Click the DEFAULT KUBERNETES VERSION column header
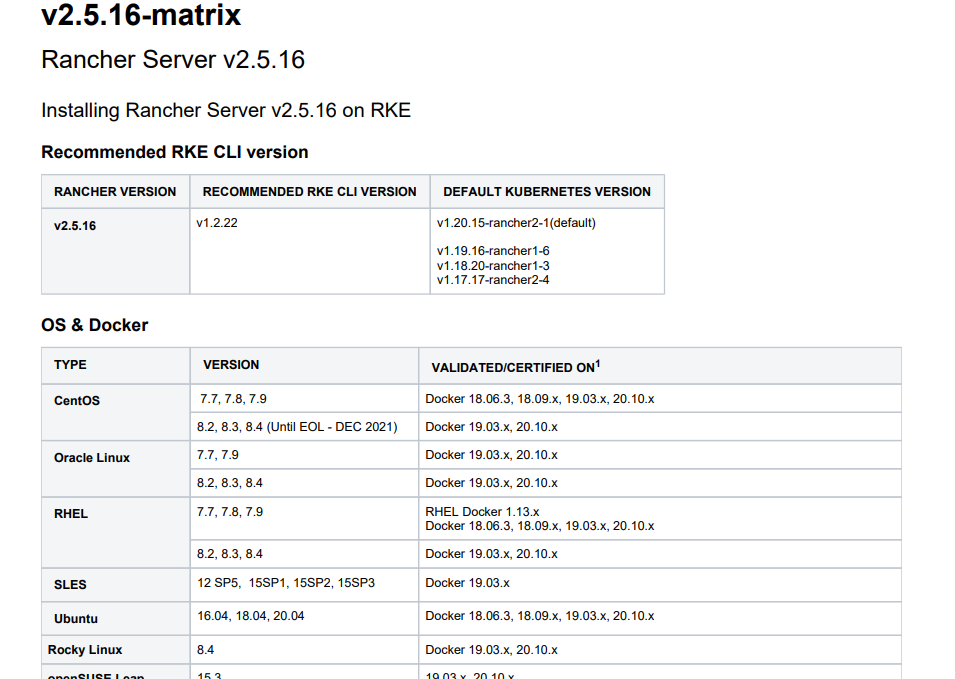The image size is (955, 679). pos(546,192)
